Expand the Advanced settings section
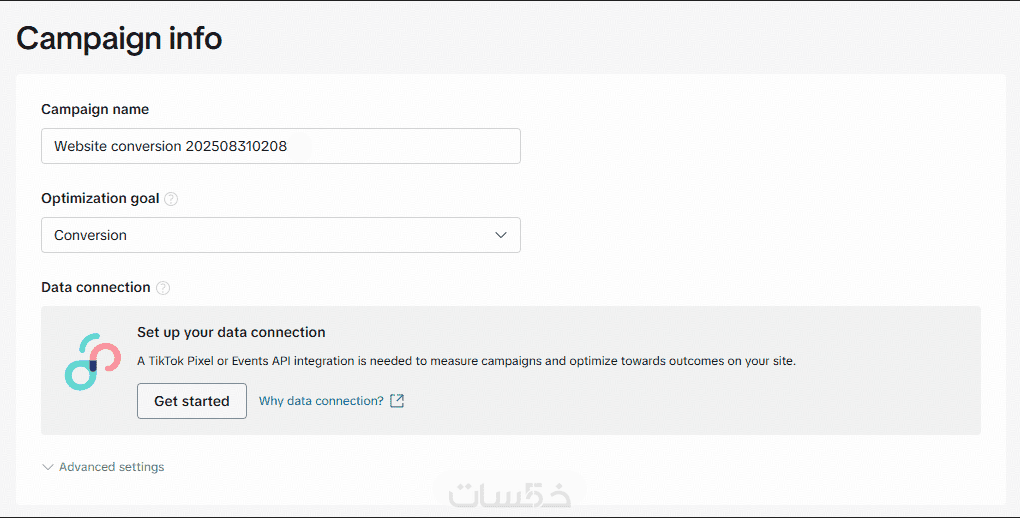This screenshot has width=1020, height=518. pos(111,467)
